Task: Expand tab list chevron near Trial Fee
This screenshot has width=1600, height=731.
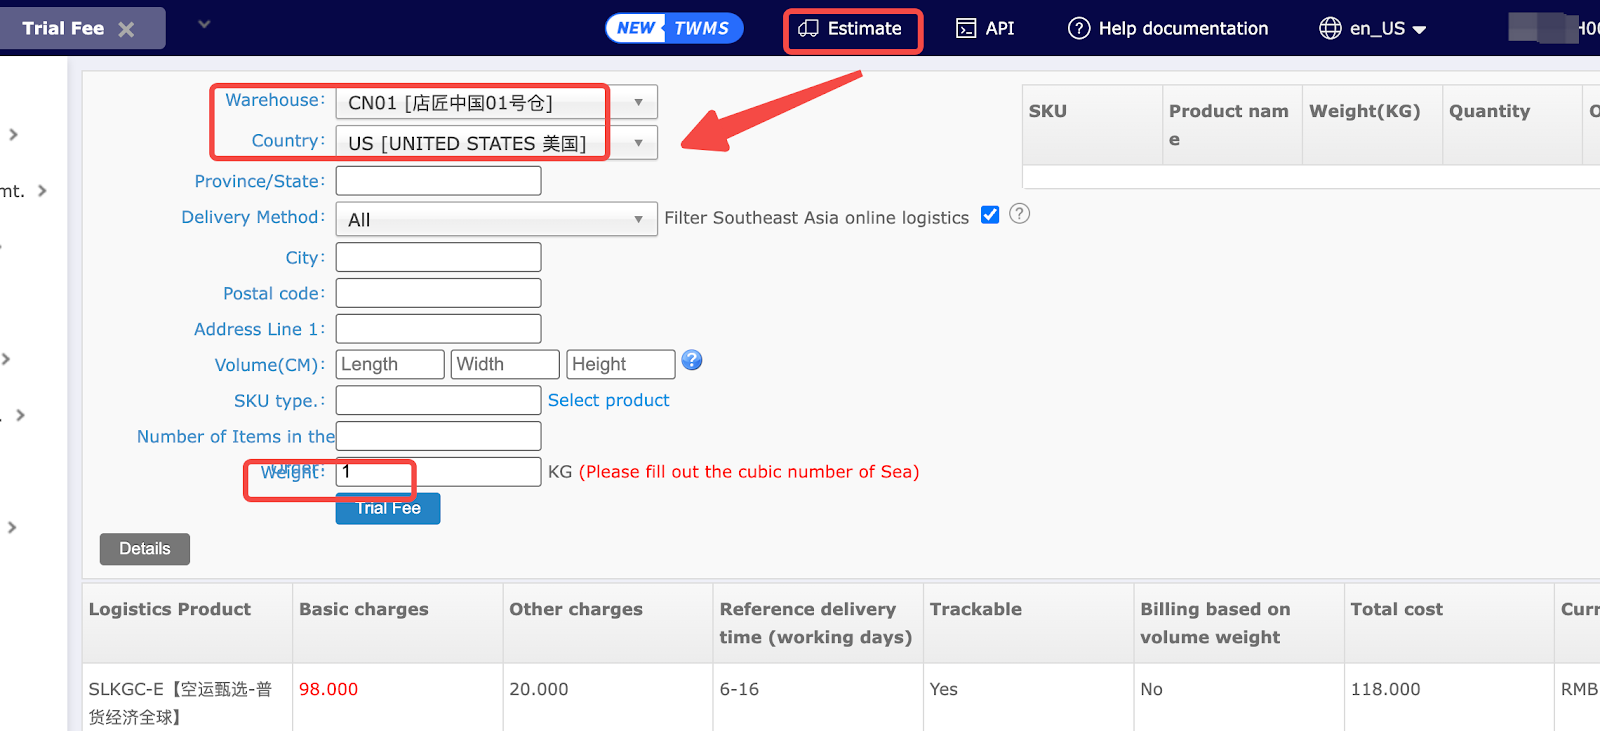Action: 204,24
